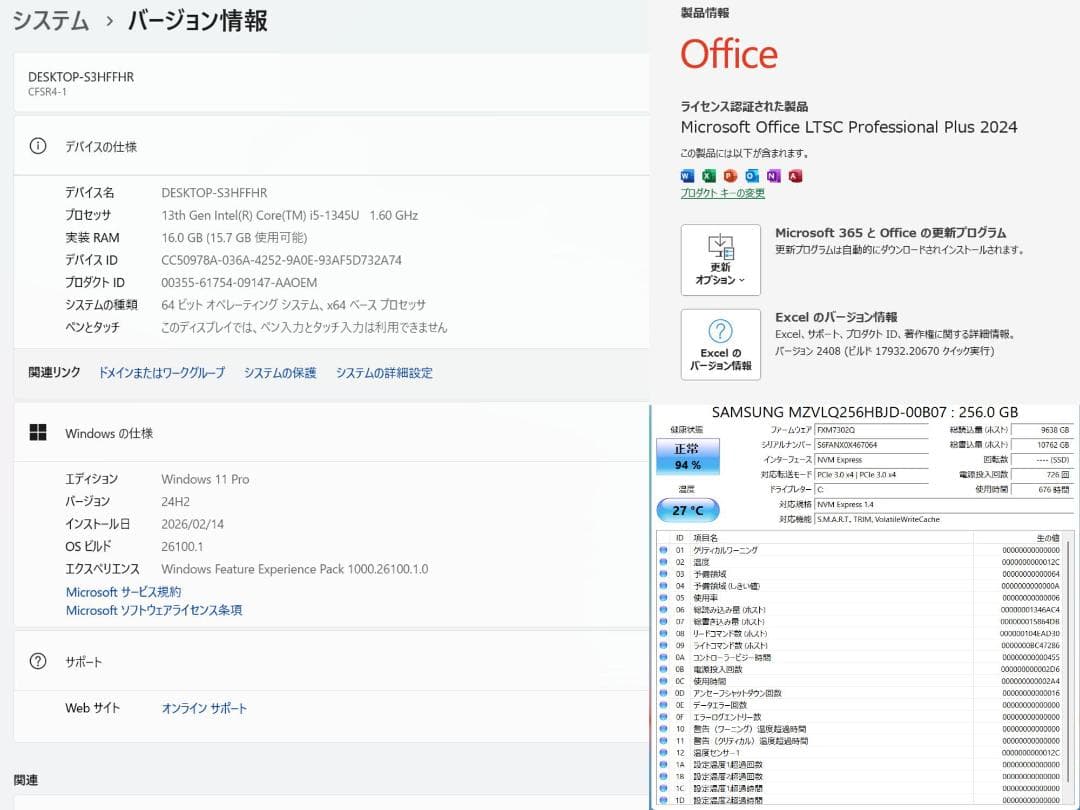
Task: Navigate to システム in the breadcrumb
Action: (x=51, y=20)
